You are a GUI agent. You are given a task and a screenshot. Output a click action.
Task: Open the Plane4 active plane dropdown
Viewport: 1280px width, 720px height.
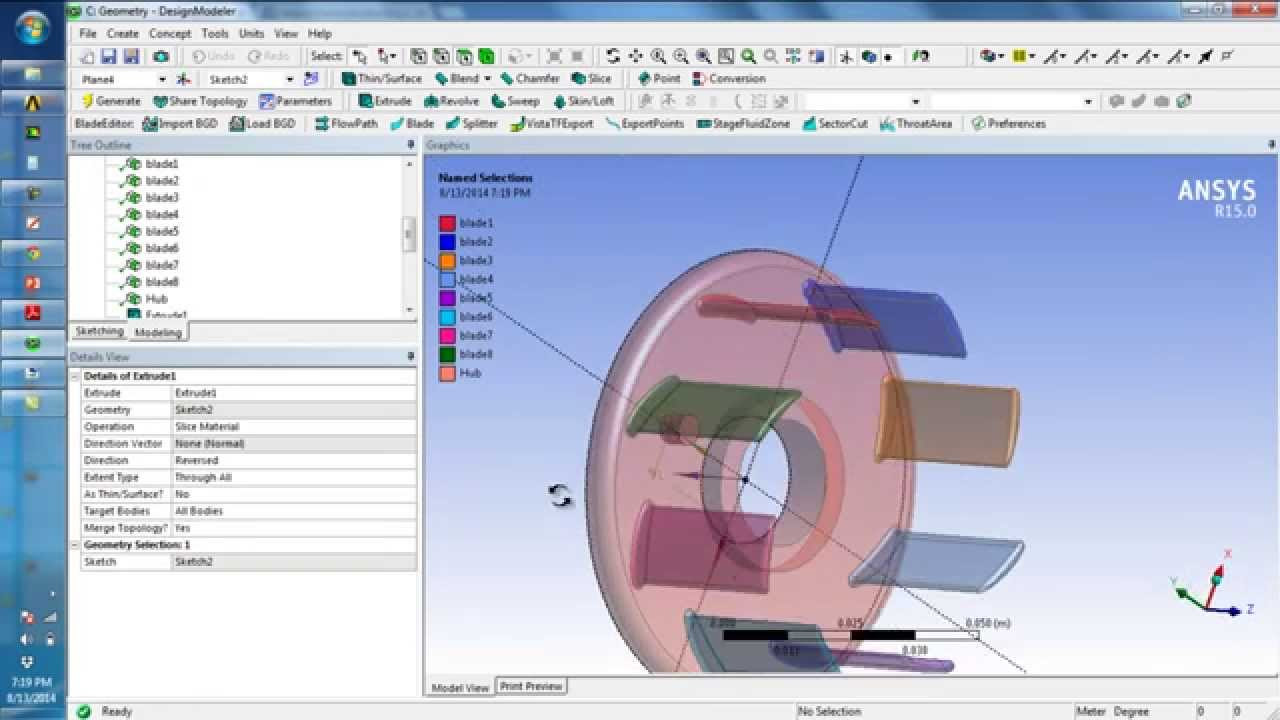[162, 79]
